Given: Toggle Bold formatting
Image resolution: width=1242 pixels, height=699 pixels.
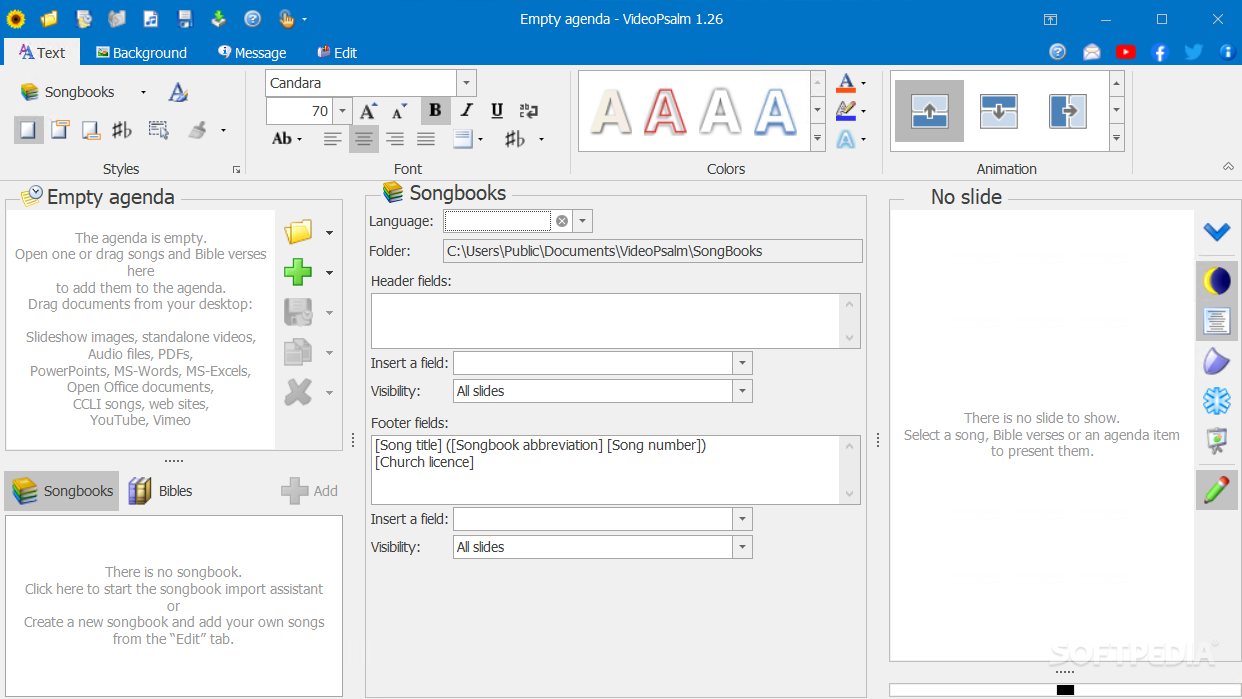Looking at the screenshot, I should pyautogui.click(x=435, y=111).
